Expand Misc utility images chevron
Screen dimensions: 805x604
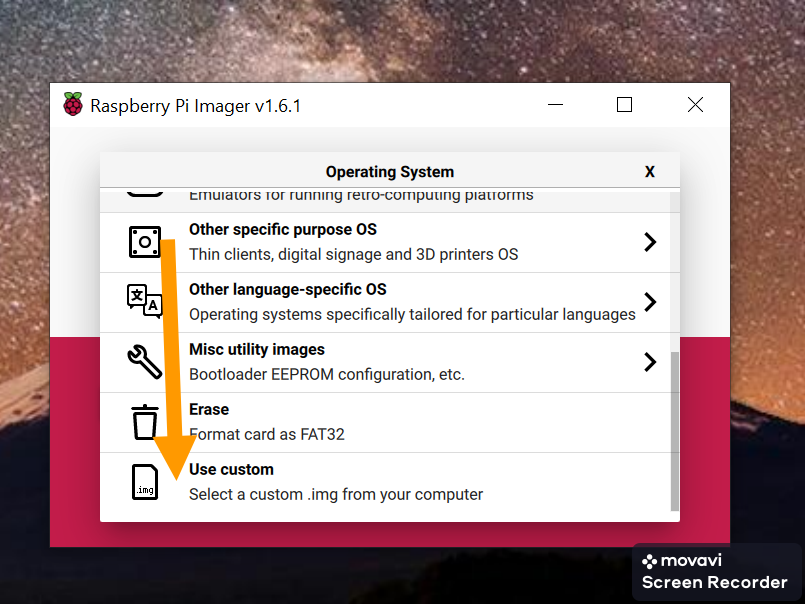(x=650, y=362)
